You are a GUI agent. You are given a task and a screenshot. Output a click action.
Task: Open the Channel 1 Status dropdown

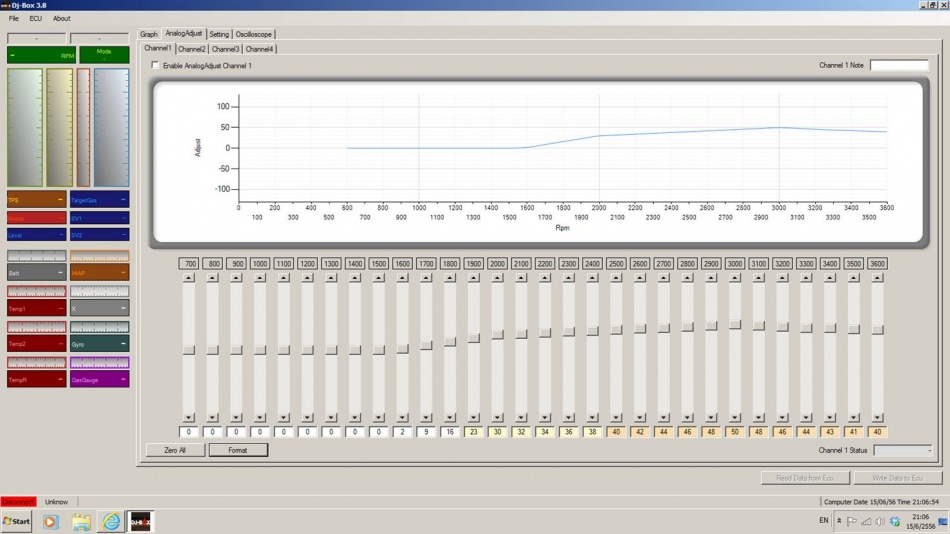pyautogui.click(x=903, y=450)
